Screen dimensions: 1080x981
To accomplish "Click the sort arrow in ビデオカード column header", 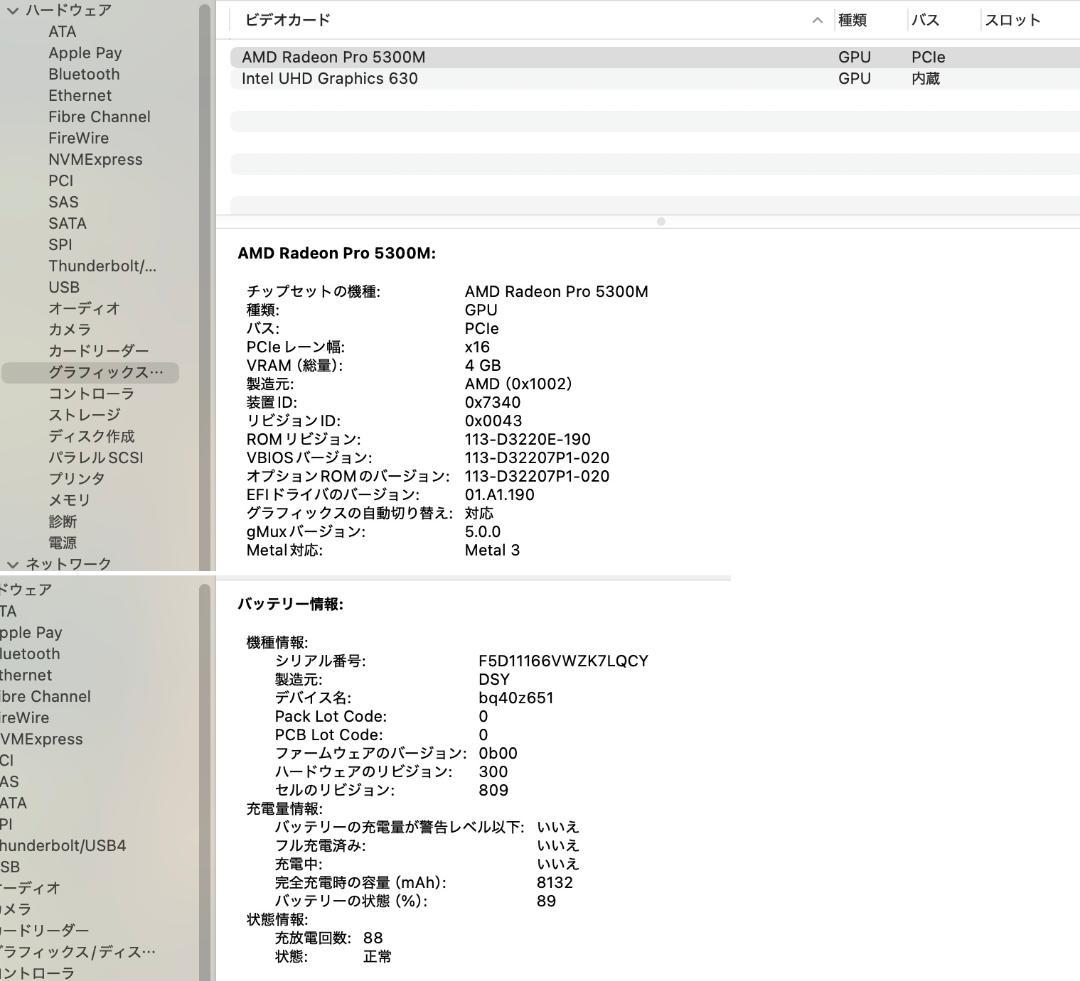I will (x=817, y=20).
